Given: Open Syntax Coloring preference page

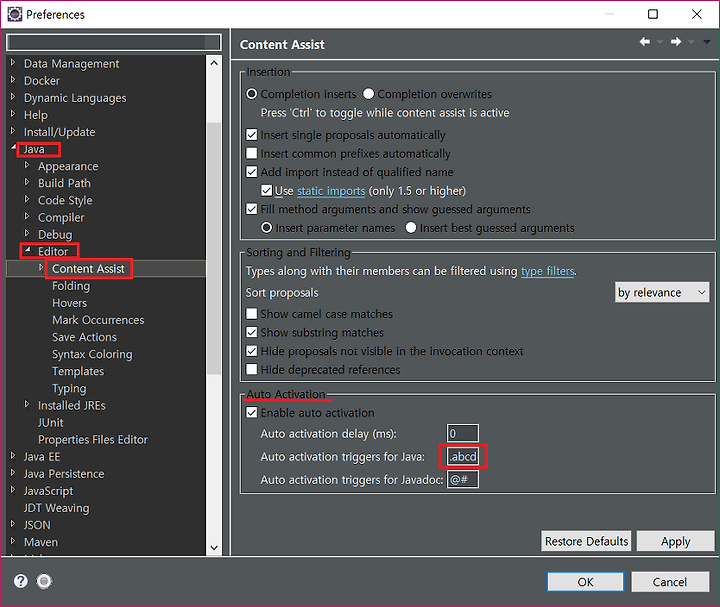Looking at the screenshot, I should (92, 354).
